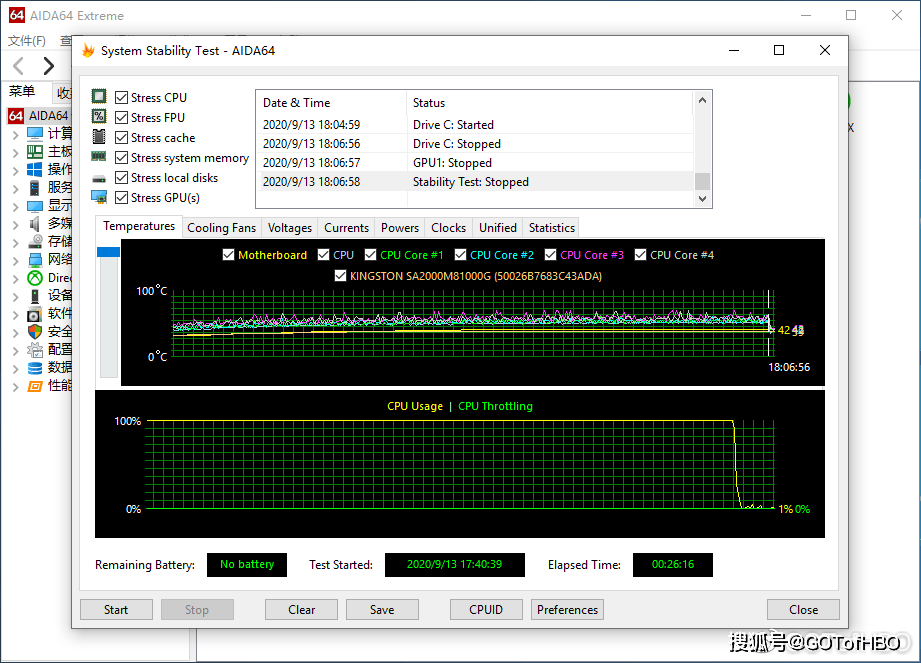This screenshot has width=921, height=663.
Task: Open the CPUID panel
Action: pyautogui.click(x=486, y=610)
